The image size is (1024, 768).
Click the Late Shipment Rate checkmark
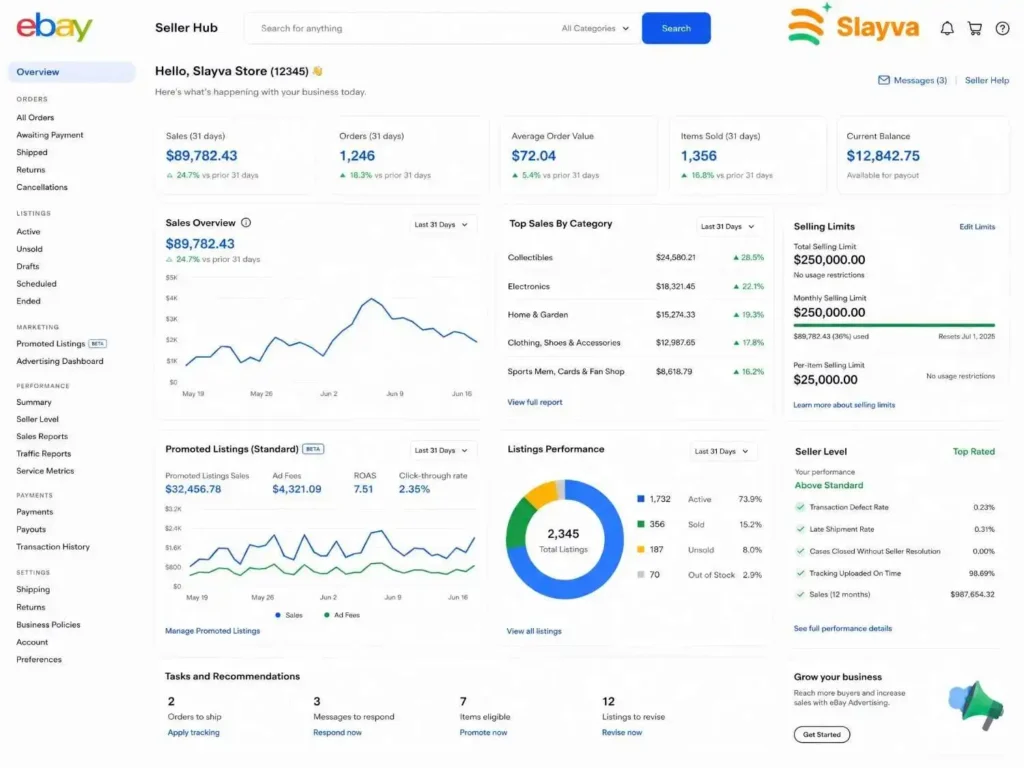pyautogui.click(x=800, y=529)
